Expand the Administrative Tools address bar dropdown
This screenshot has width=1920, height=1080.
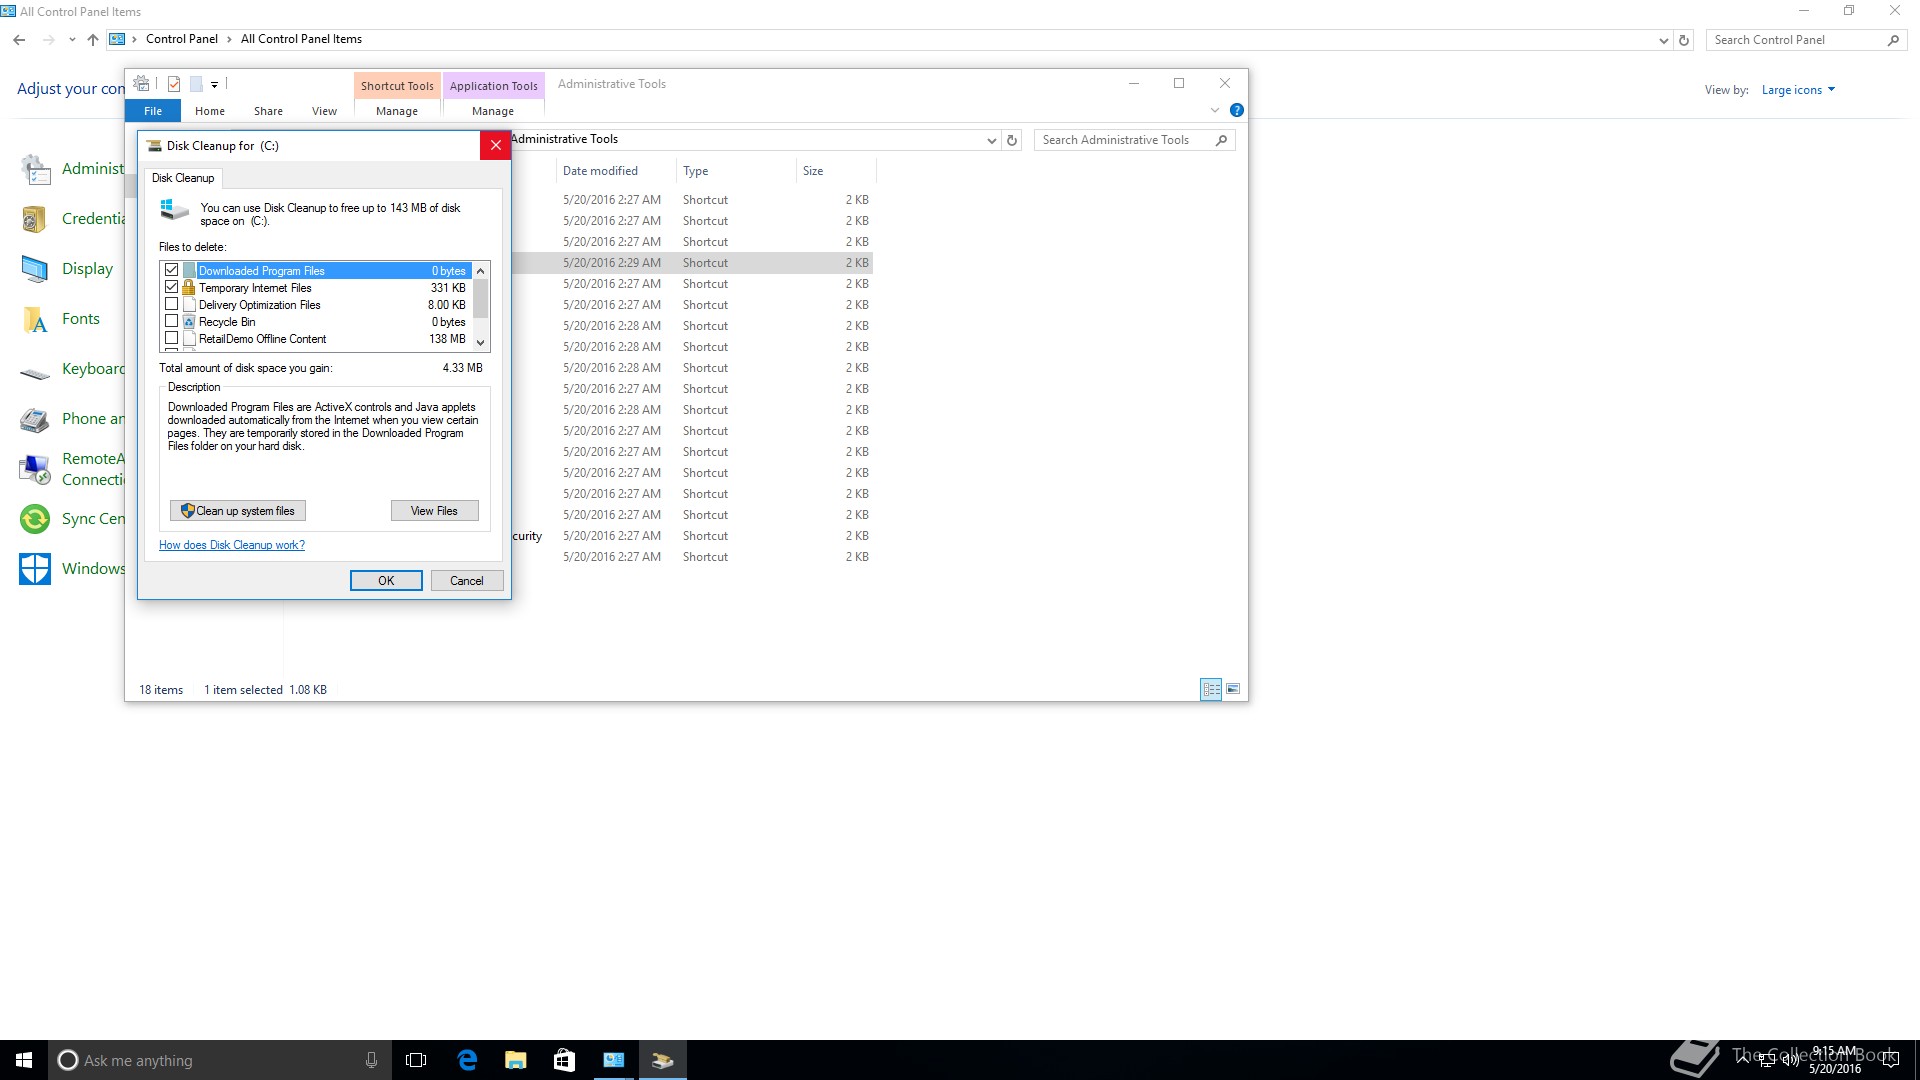pos(991,140)
